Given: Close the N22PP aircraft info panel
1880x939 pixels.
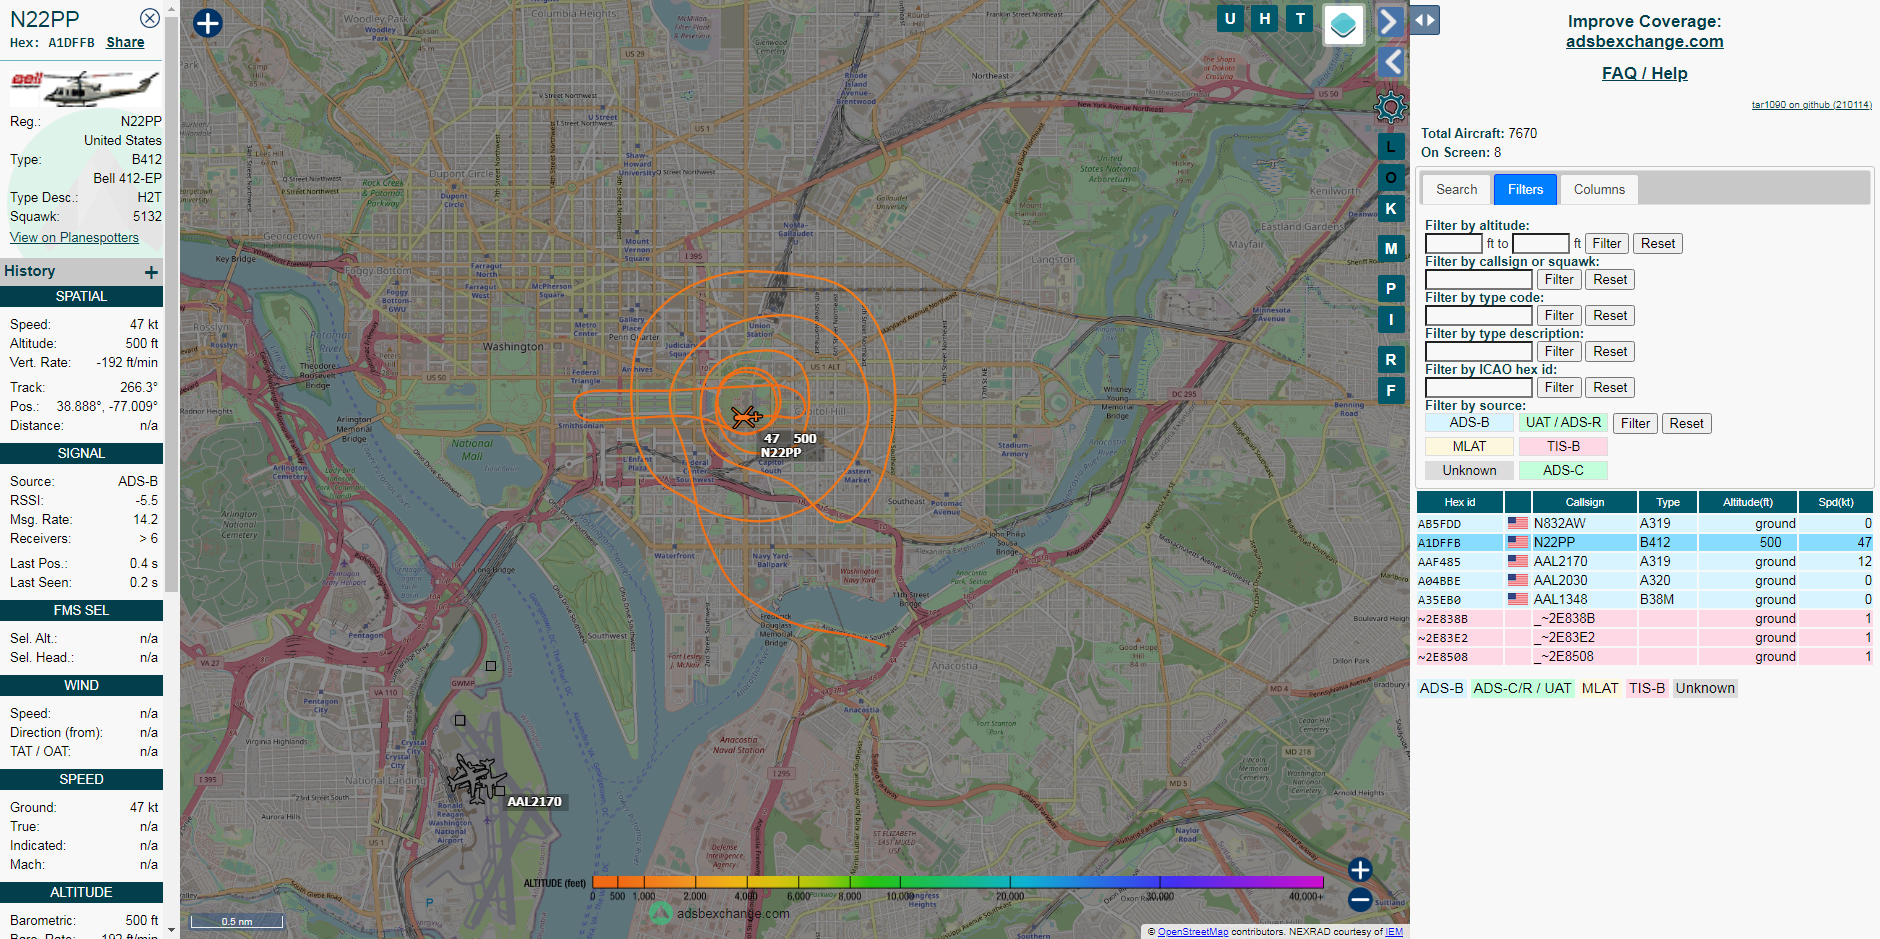Looking at the screenshot, I should tap(149, 18).
